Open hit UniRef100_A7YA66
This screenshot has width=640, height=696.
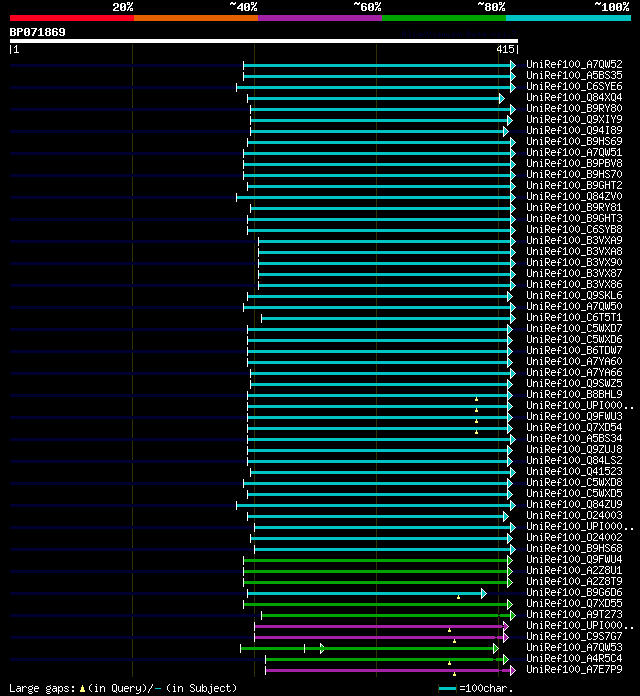point(574,372)
